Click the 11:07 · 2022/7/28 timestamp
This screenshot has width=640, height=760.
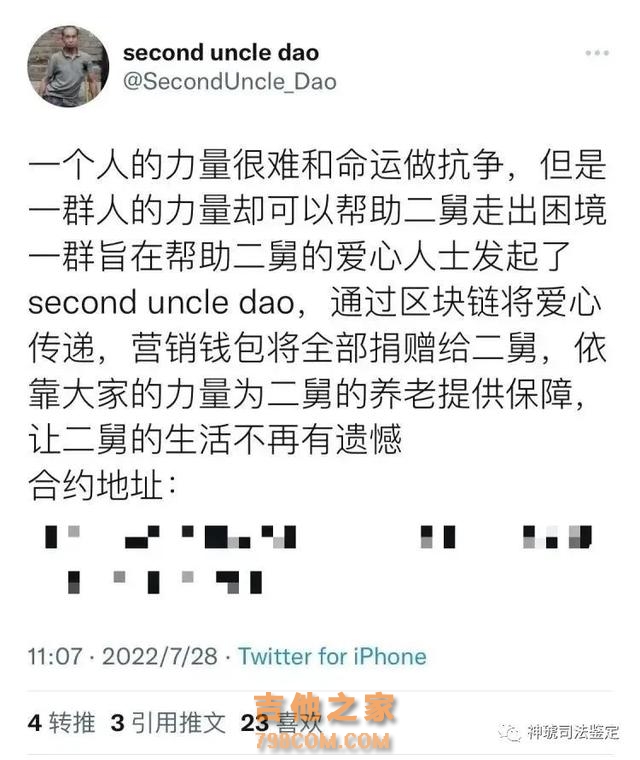123,656
